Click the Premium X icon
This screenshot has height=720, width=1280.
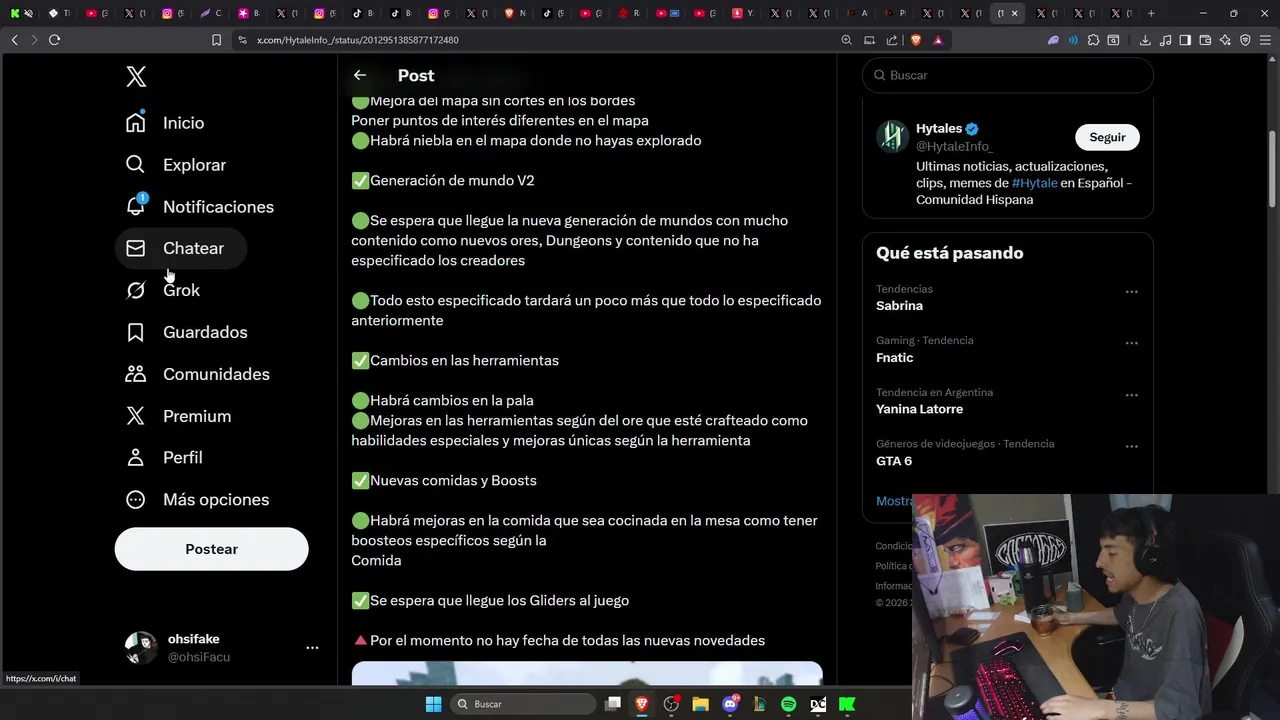coord(136,416)
